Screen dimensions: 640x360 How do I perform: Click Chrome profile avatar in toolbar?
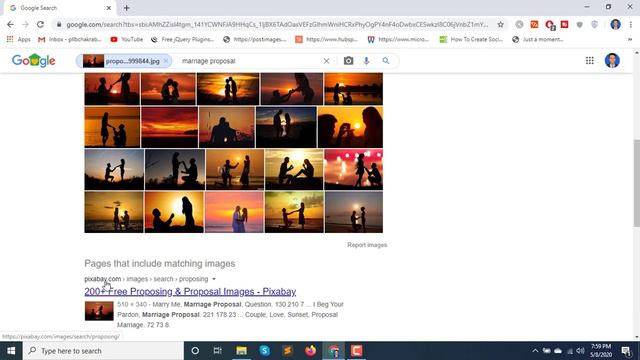pos(615,24)
